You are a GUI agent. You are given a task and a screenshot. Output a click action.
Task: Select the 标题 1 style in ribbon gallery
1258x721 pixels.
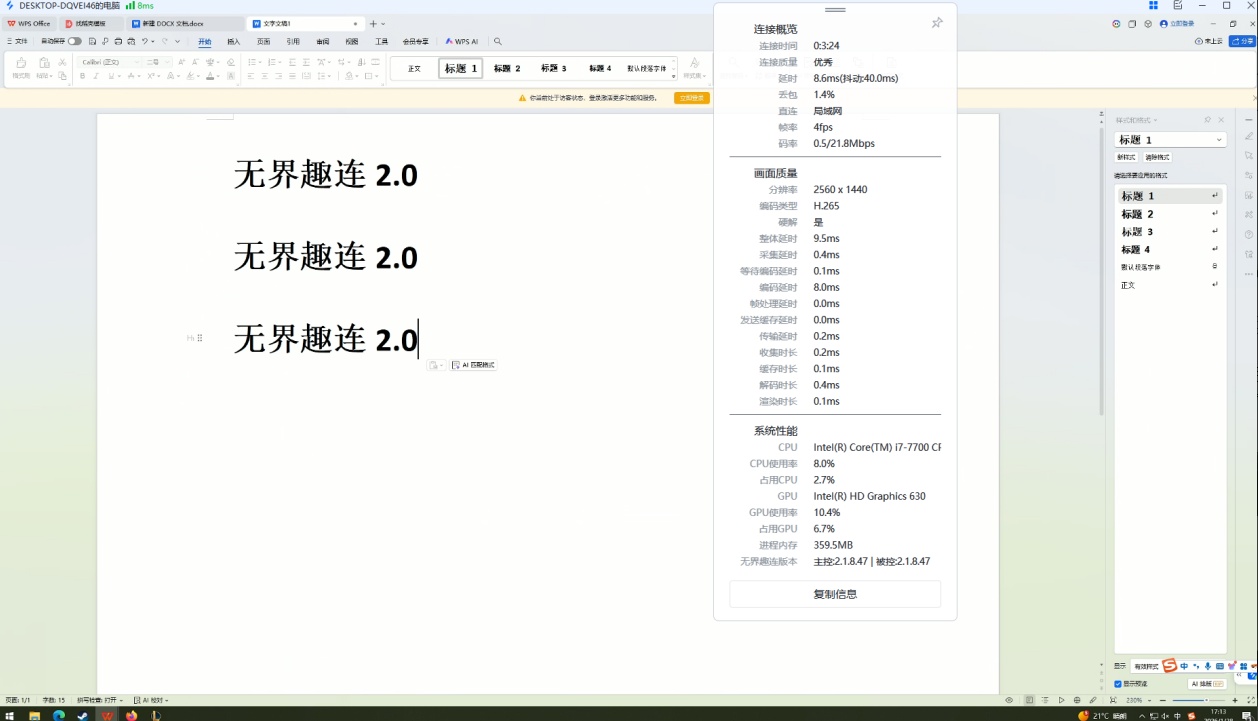coord(460,69)
